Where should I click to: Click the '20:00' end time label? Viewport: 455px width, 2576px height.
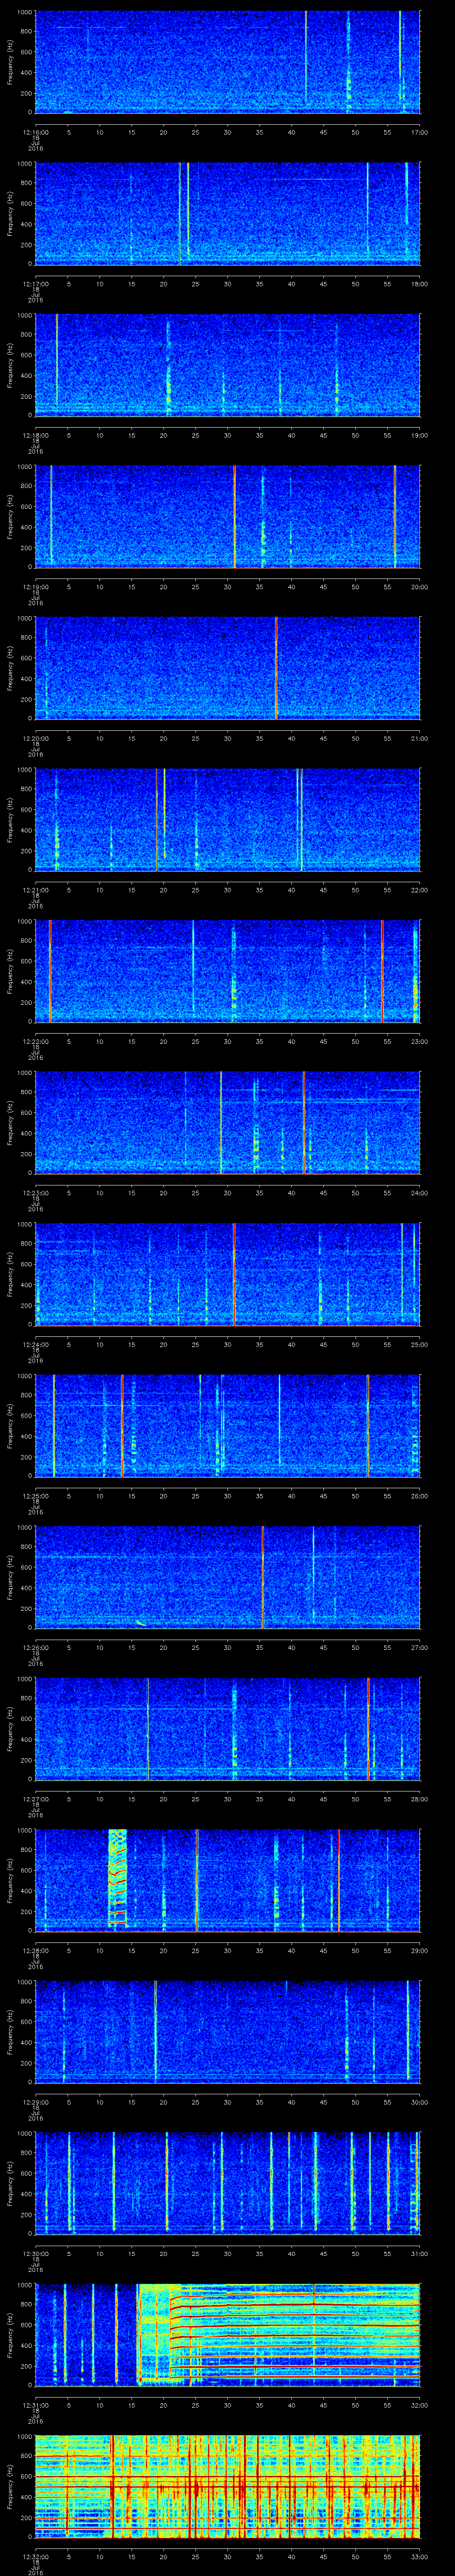[419, 586]
